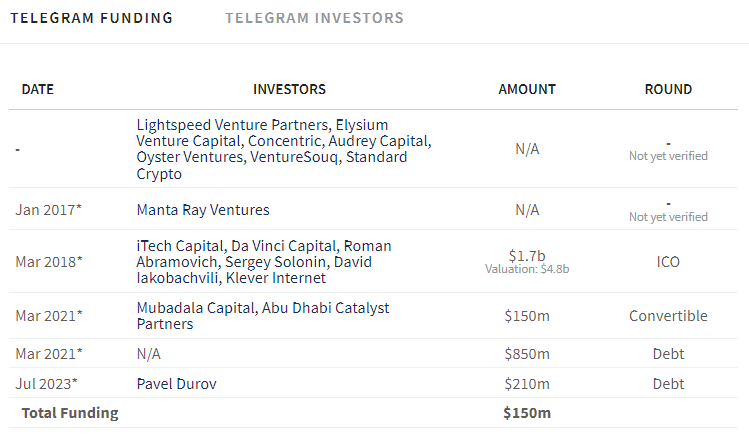749x443 pixels.
Task: Open the Mubadala Capital investor link
Action: tap(196, 308)
